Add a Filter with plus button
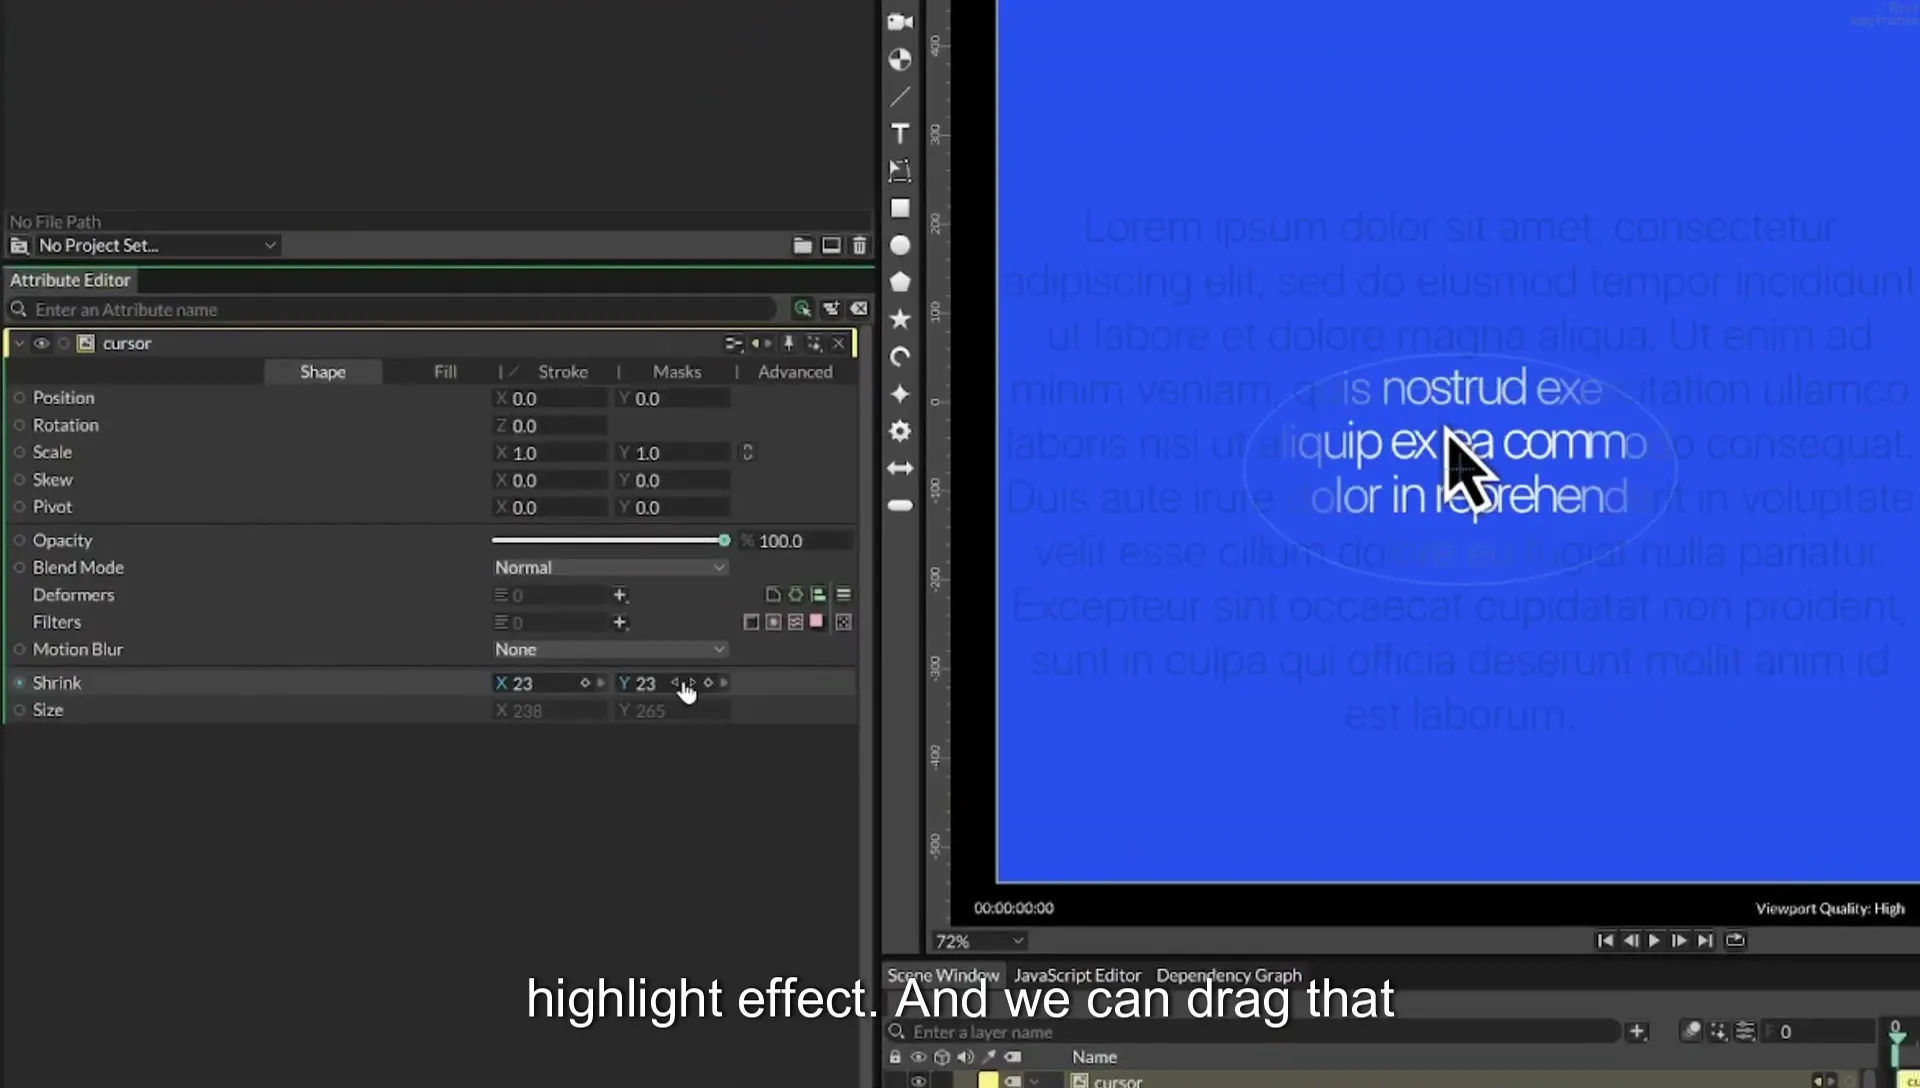The image size is (1920, 1088). coord(620,622)
